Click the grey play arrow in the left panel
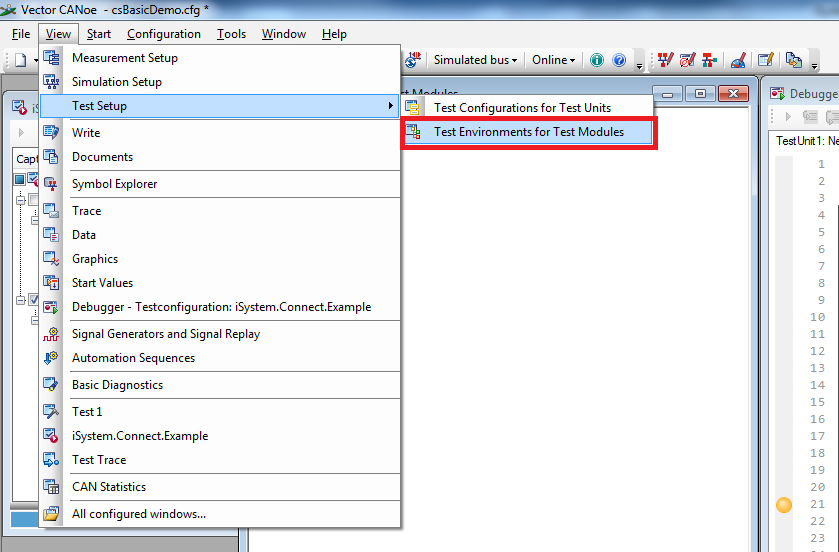839x552 pixels. point(21,132)
